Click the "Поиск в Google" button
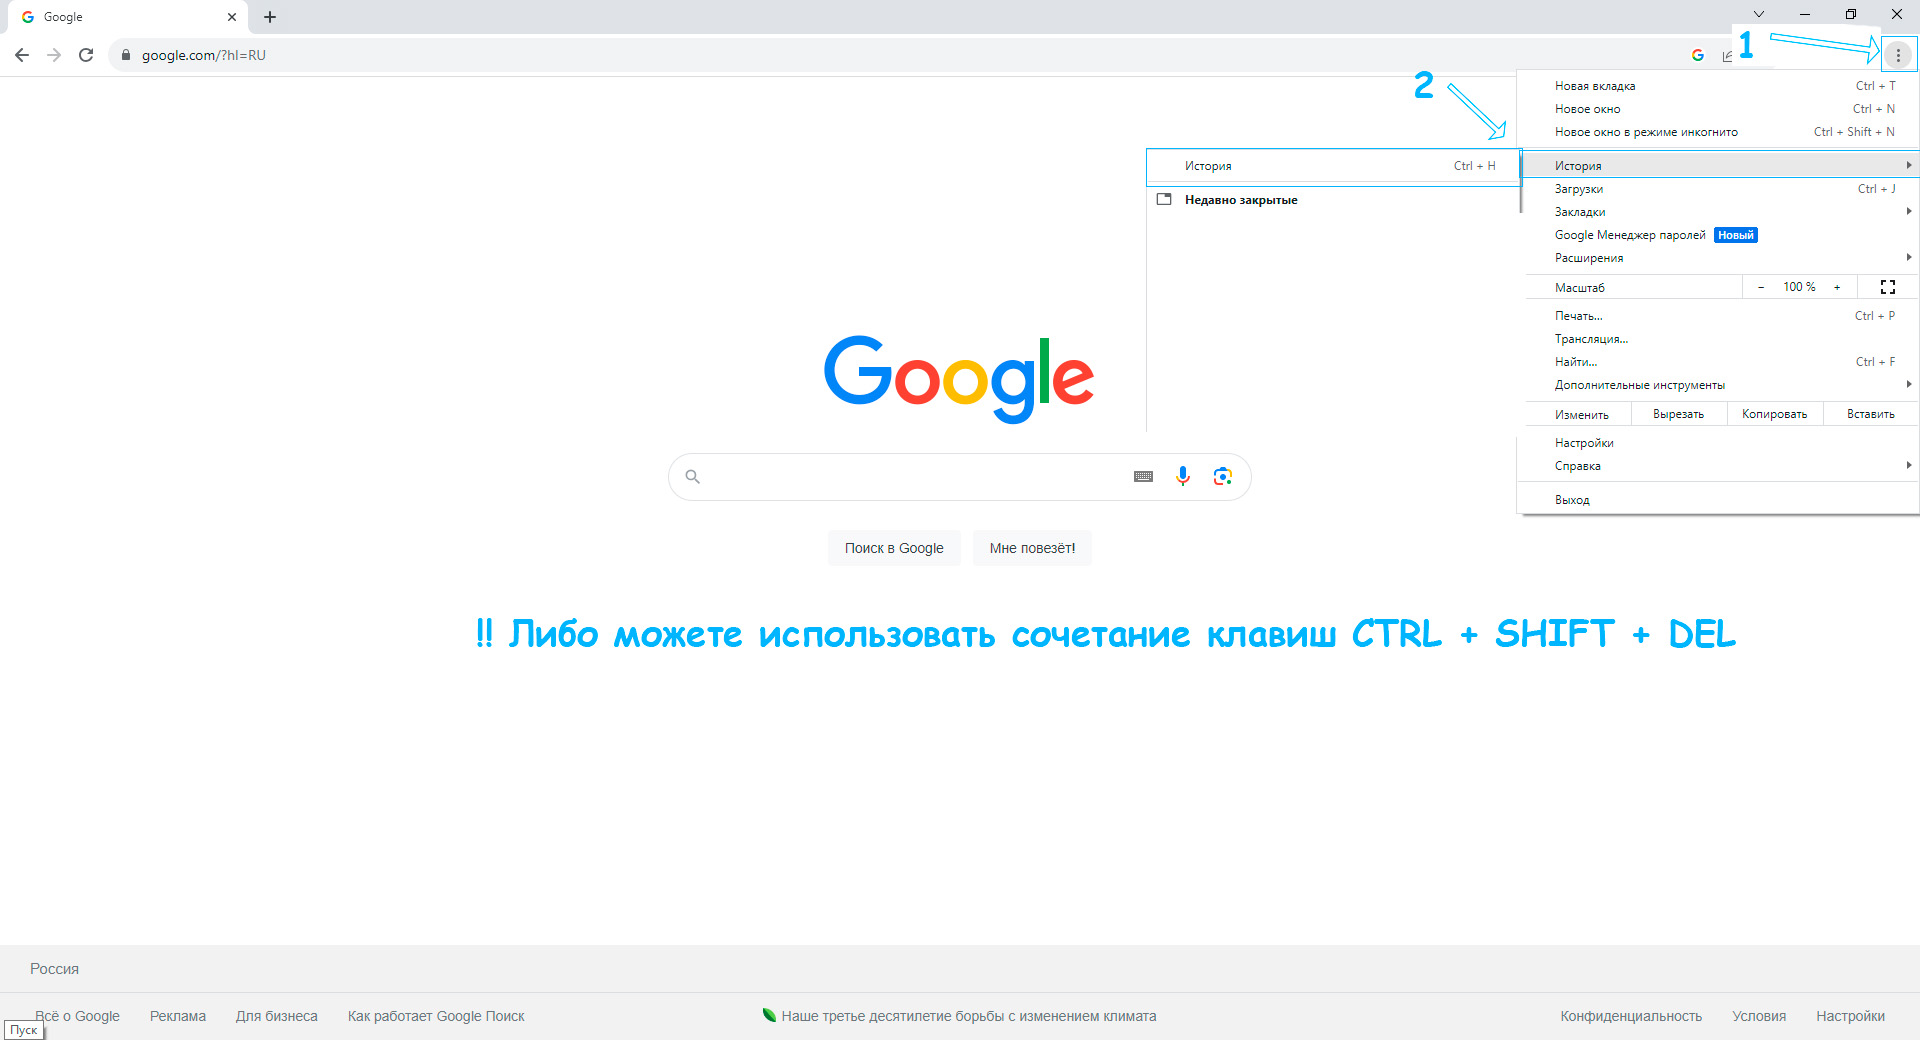Image resolution: width=1920 pixels, height=1040 pixels. pyautogui.click(x=894, y=548)
